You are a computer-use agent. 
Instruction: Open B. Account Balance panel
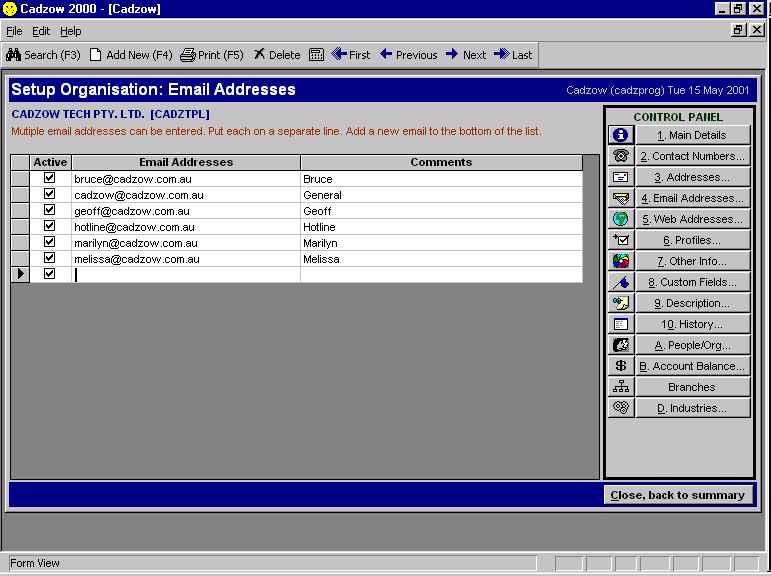click(x=693, y=366)
